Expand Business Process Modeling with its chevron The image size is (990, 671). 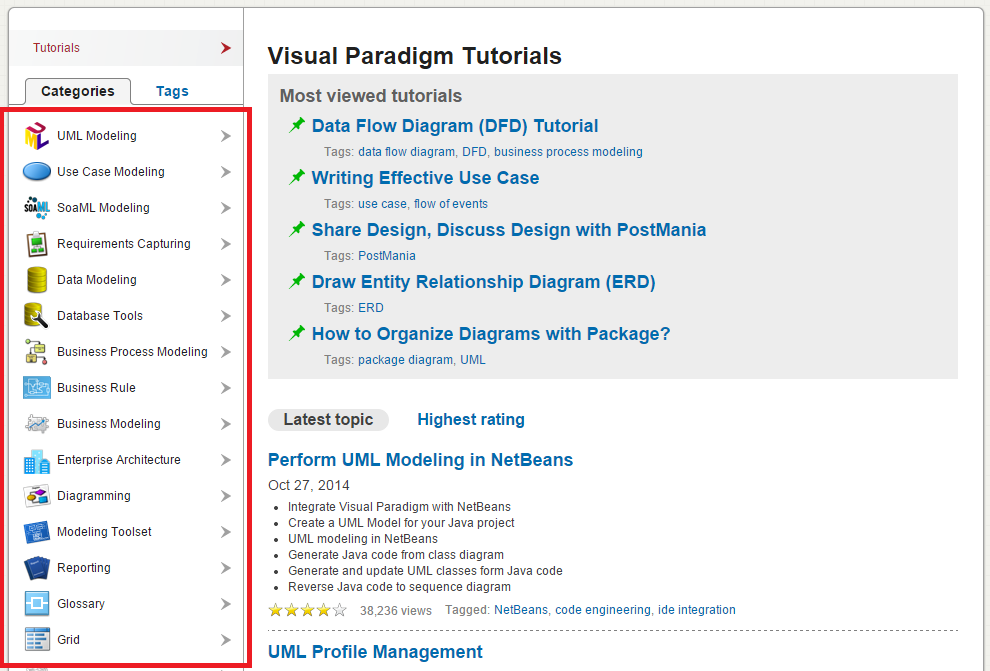(225, 352)
